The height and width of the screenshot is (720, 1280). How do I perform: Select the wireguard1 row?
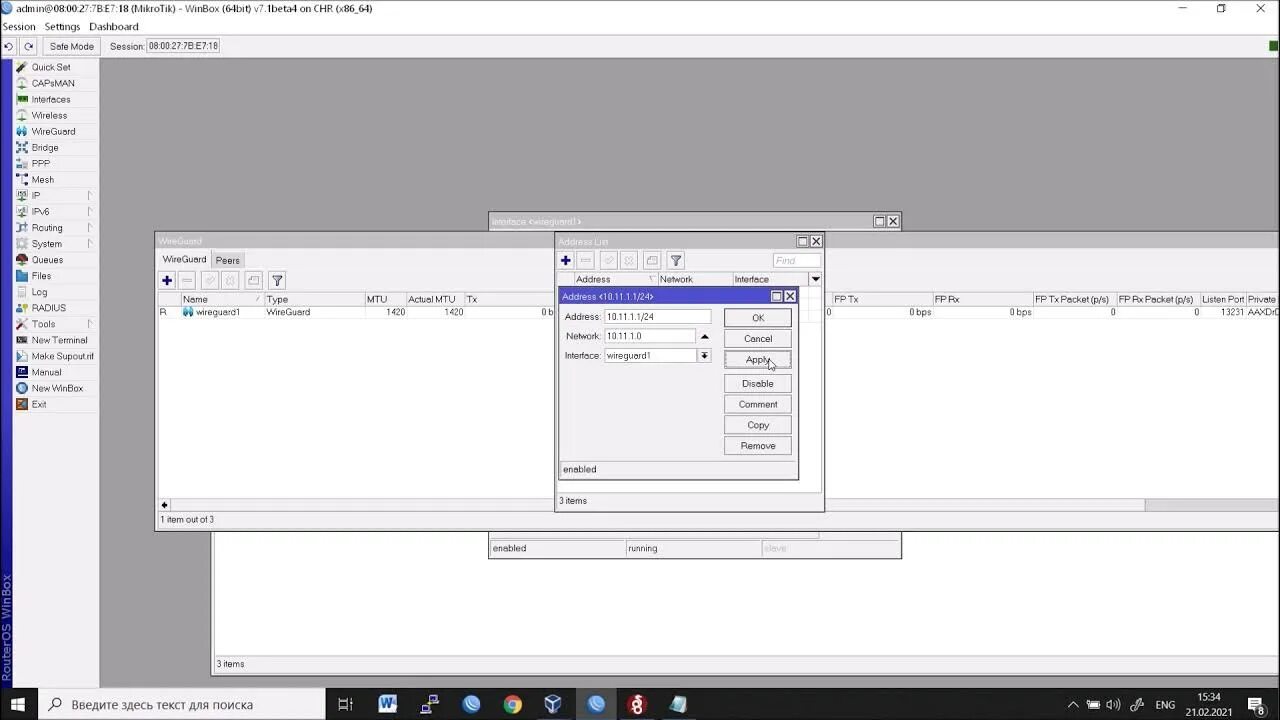pos(718,312)
